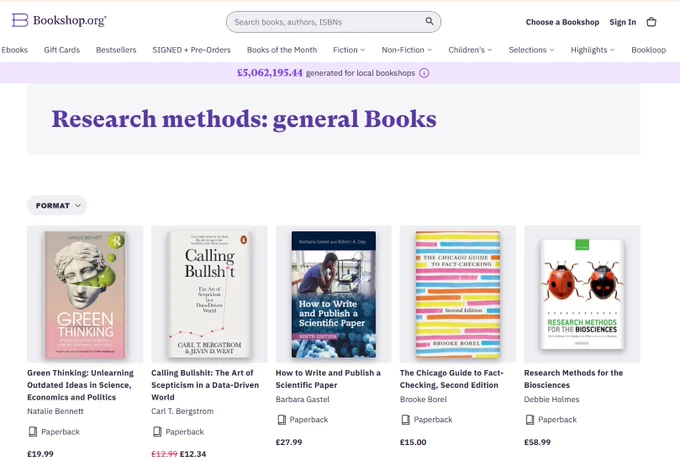The width and height of the screenshot is (680, 461).
Task: Click Paperback format icon under Green Thinking
Action: point(33,432)
